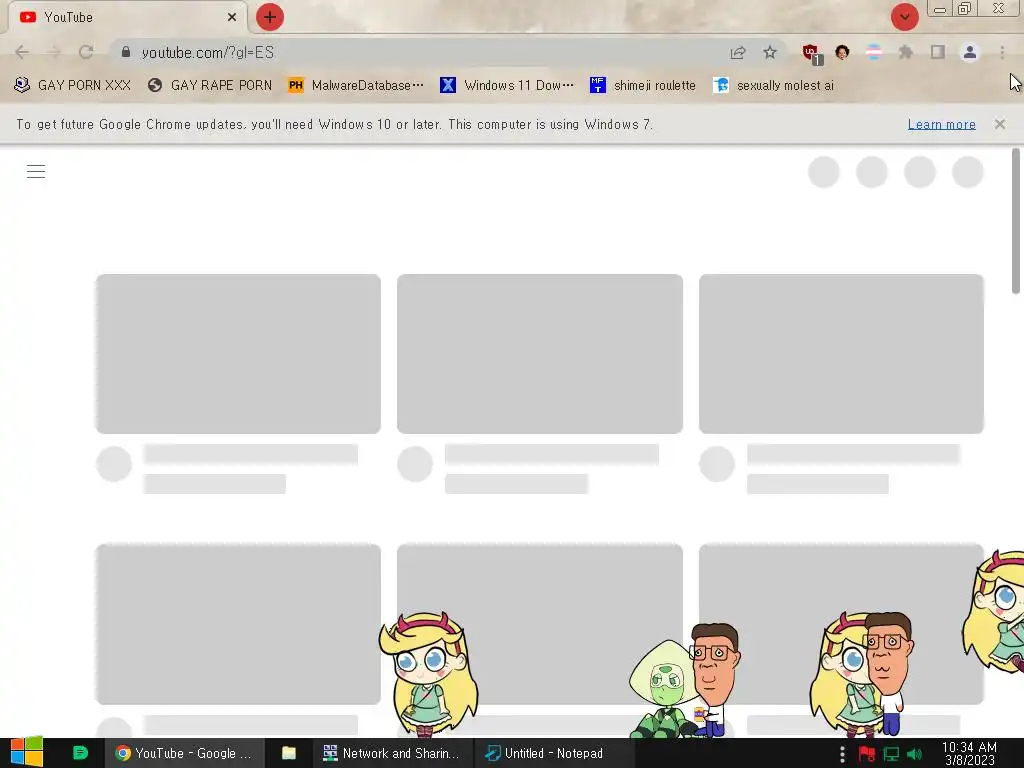
Task: Open the green chat app on taskbar
Action: [x=80, y=753]
